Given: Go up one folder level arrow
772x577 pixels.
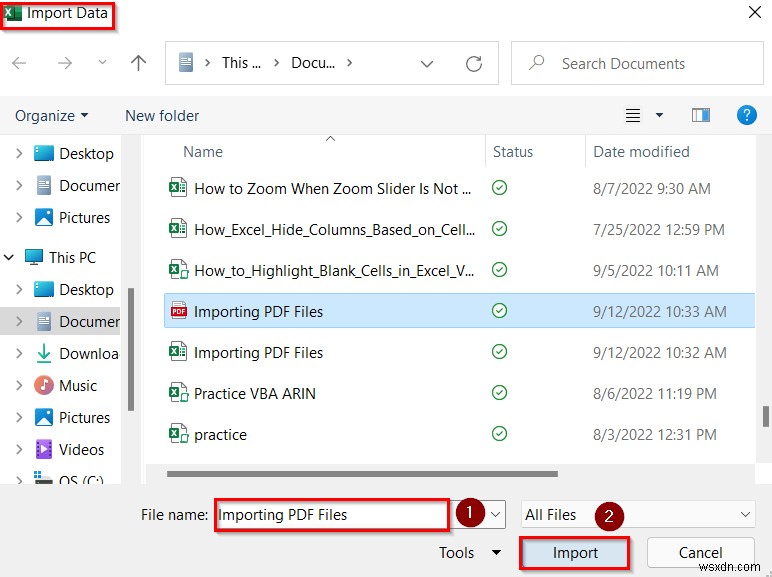Looking at the screenshot, I should (x=138, y=63).
